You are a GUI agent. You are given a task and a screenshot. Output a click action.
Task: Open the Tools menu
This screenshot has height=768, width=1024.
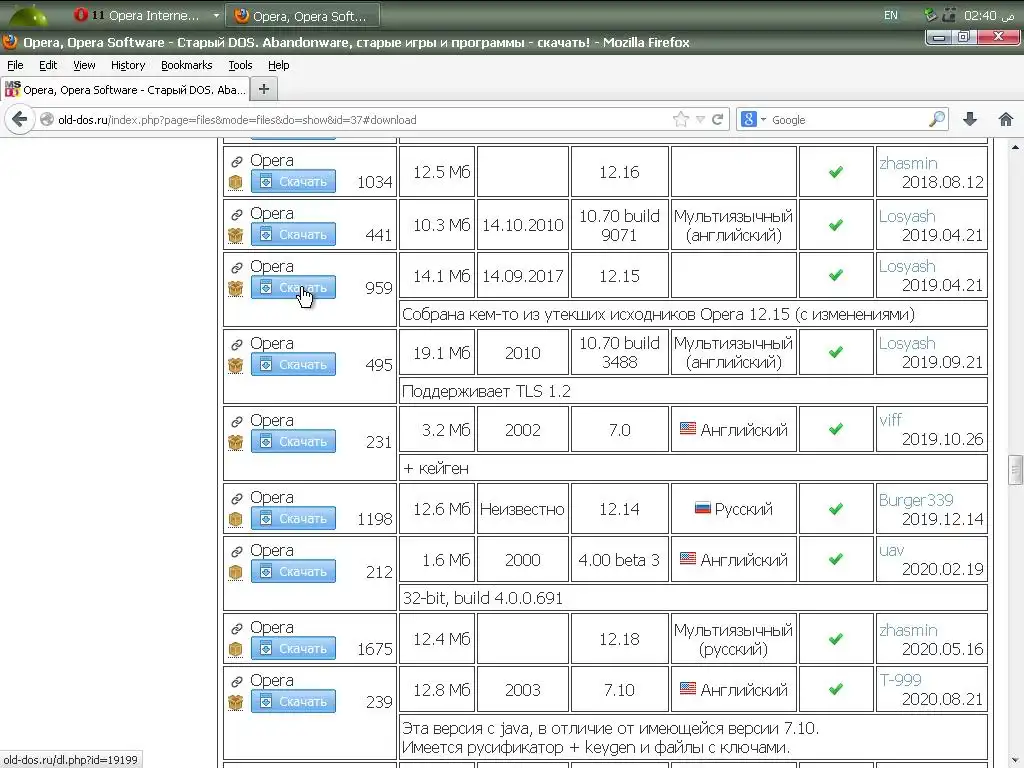240,65
